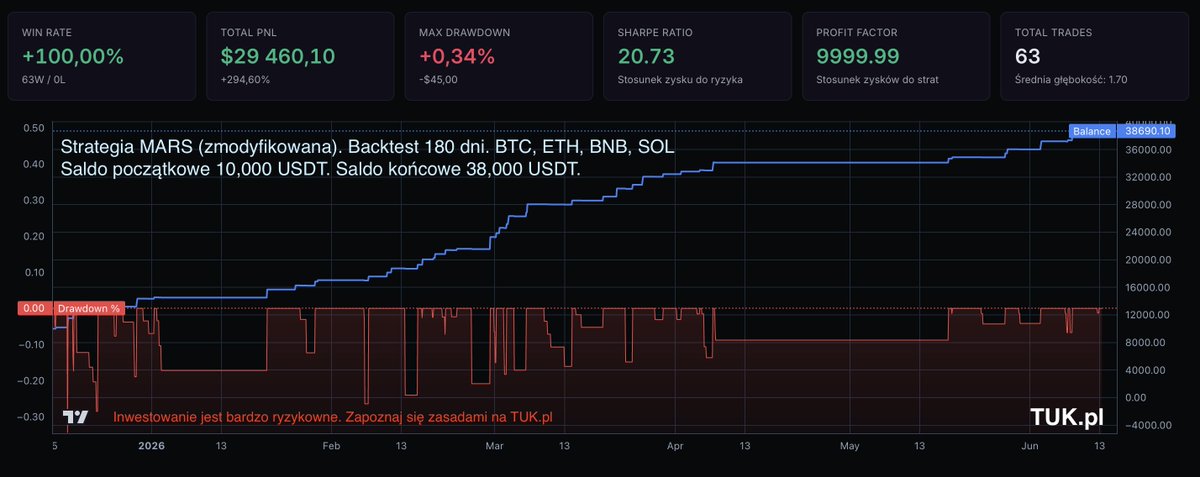Viewport: 1200px width, 477px height.
Task: Click 'Średnia głębokość: 1.70' caption
Action: coord(1071,80)
